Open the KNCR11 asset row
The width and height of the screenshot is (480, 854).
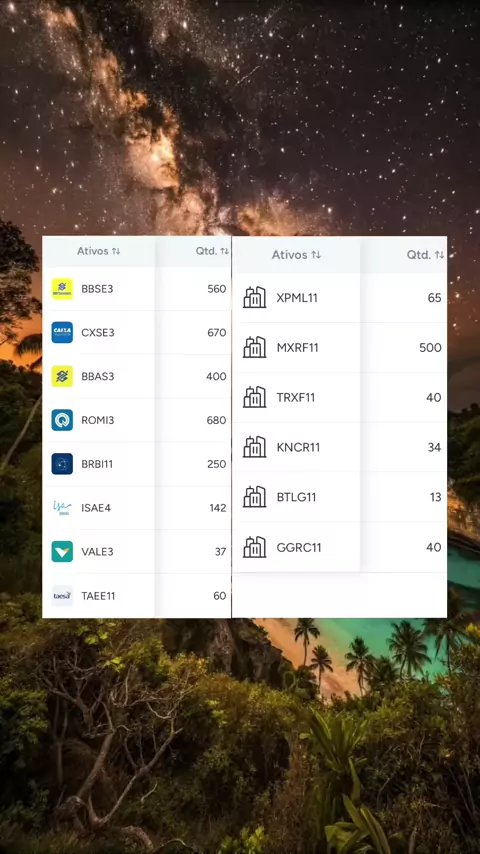340,447
